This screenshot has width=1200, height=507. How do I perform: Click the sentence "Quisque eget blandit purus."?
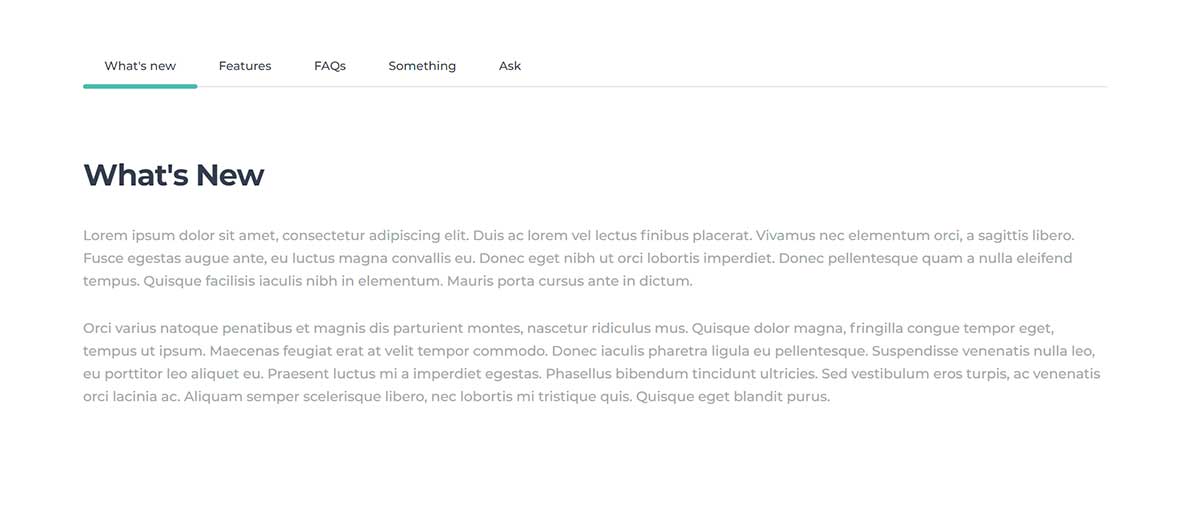[733, 397]
